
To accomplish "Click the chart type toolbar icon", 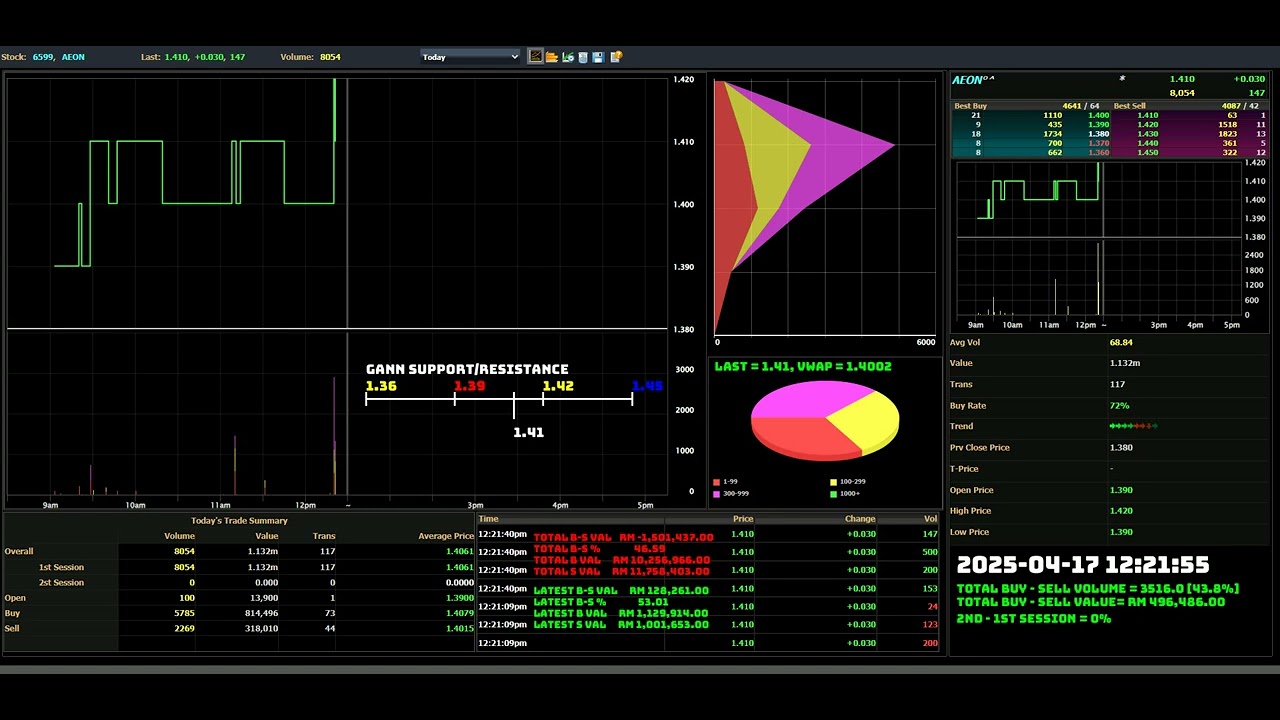I will point(535,57).
